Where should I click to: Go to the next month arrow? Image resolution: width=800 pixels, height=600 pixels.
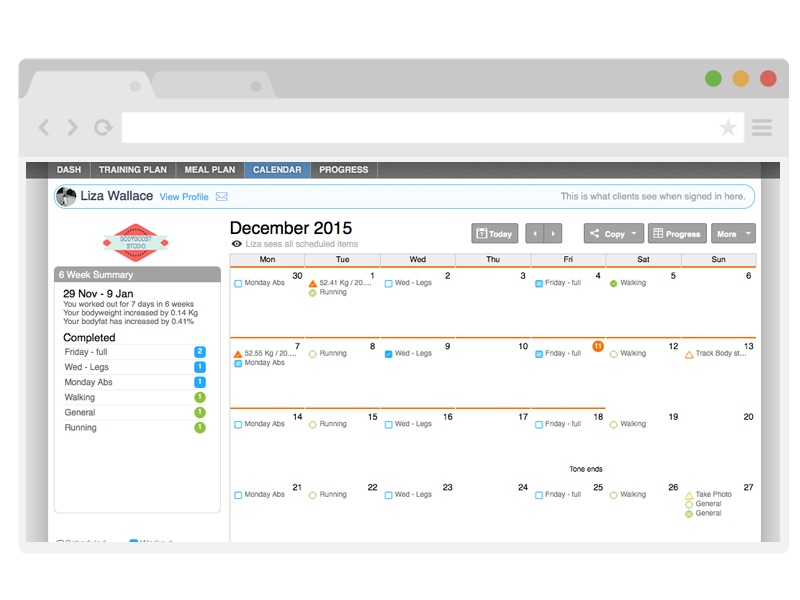click(553, 233)
